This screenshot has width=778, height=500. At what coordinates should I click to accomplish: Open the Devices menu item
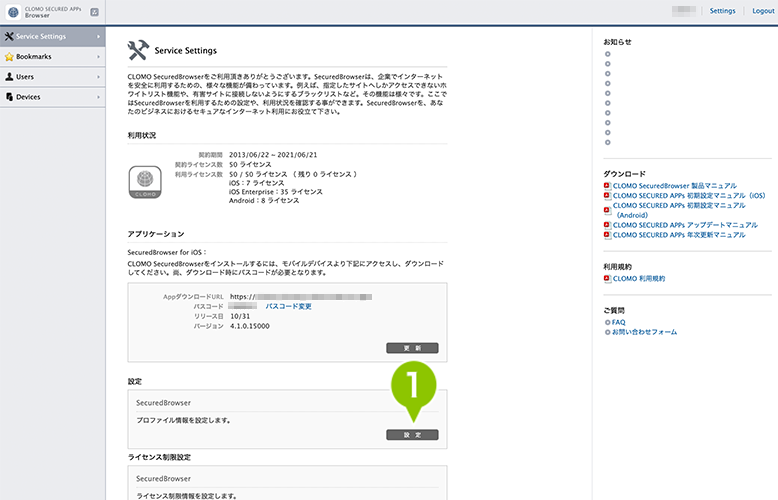coord(53,97)
